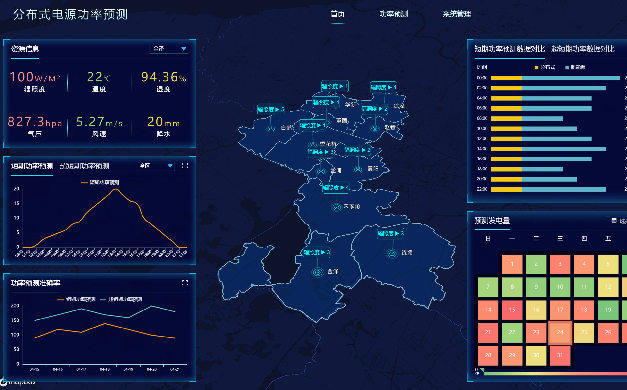Select day 26 heatmap cell

tap(608, 332)
